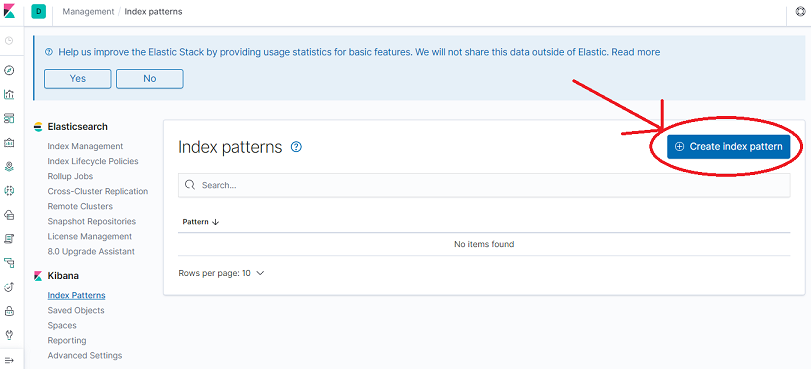Open Discover via compass sidebar icon
The height and width of the screenshot is (369, 811).
(9, 70)
